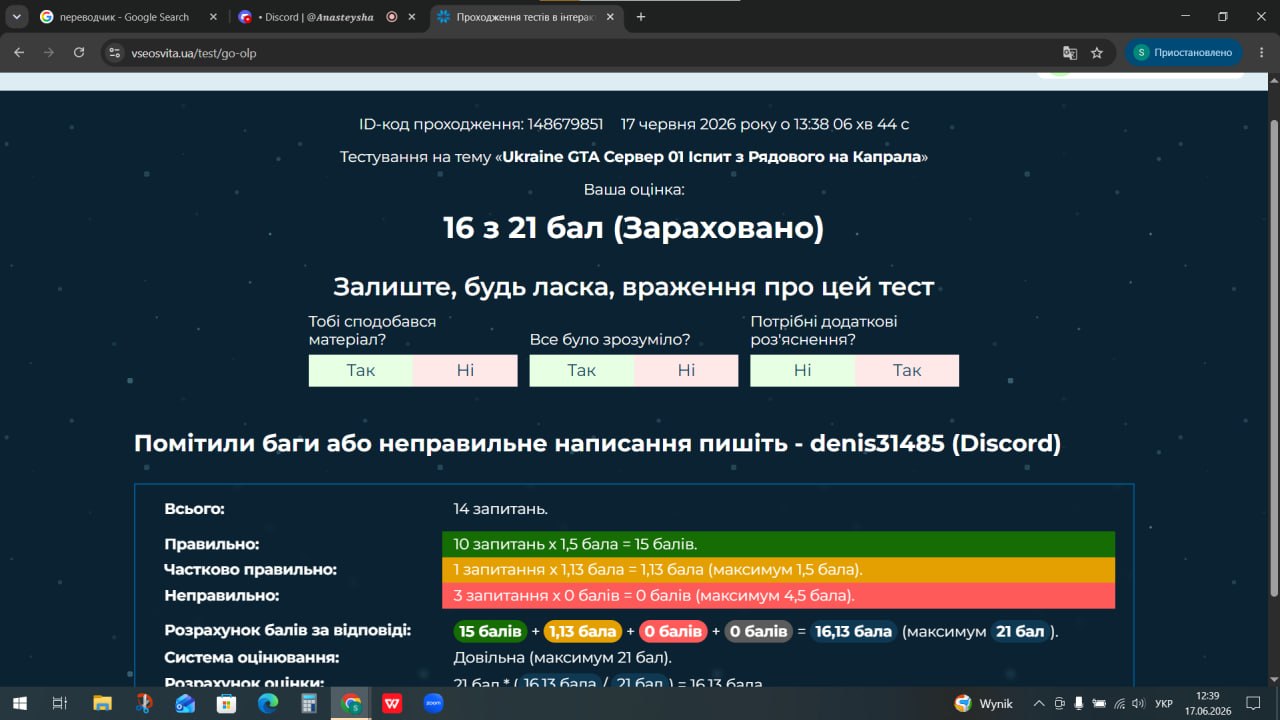The width and height of the screenshot is (1280, 720).
Task: Answer "Ні" for needing extra explanations
Action: [x=803, y=370]
